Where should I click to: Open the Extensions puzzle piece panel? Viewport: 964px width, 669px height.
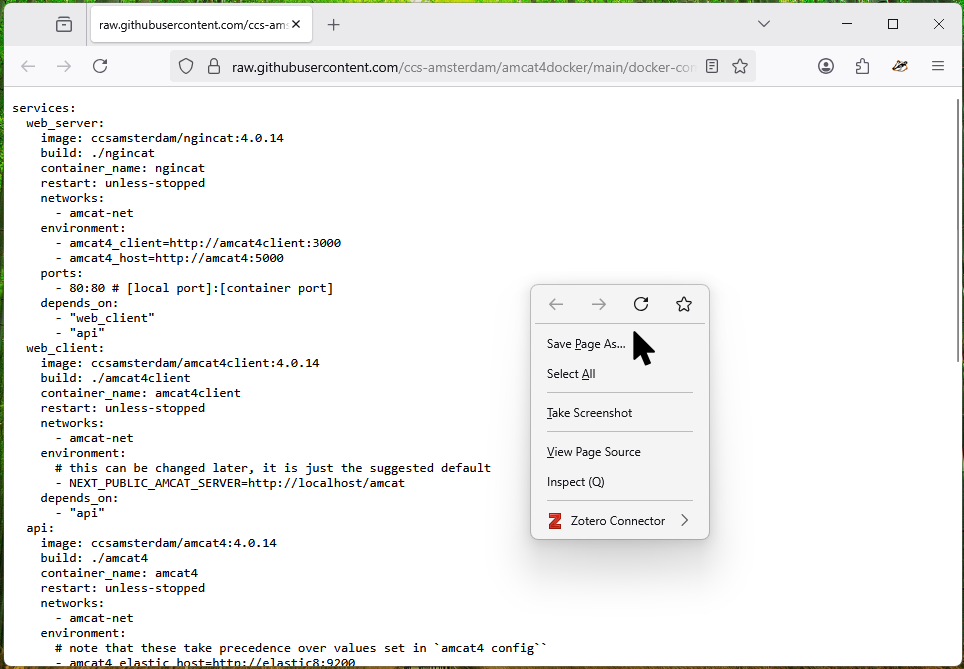click(x=862, y=66)
